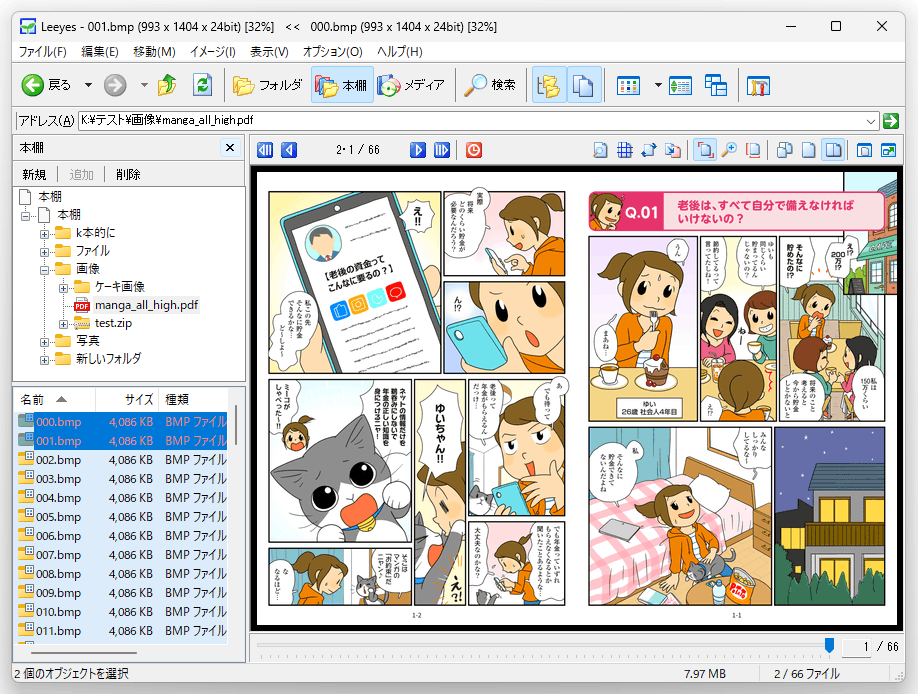Click the red slideshow timer icon

(474, 151)
